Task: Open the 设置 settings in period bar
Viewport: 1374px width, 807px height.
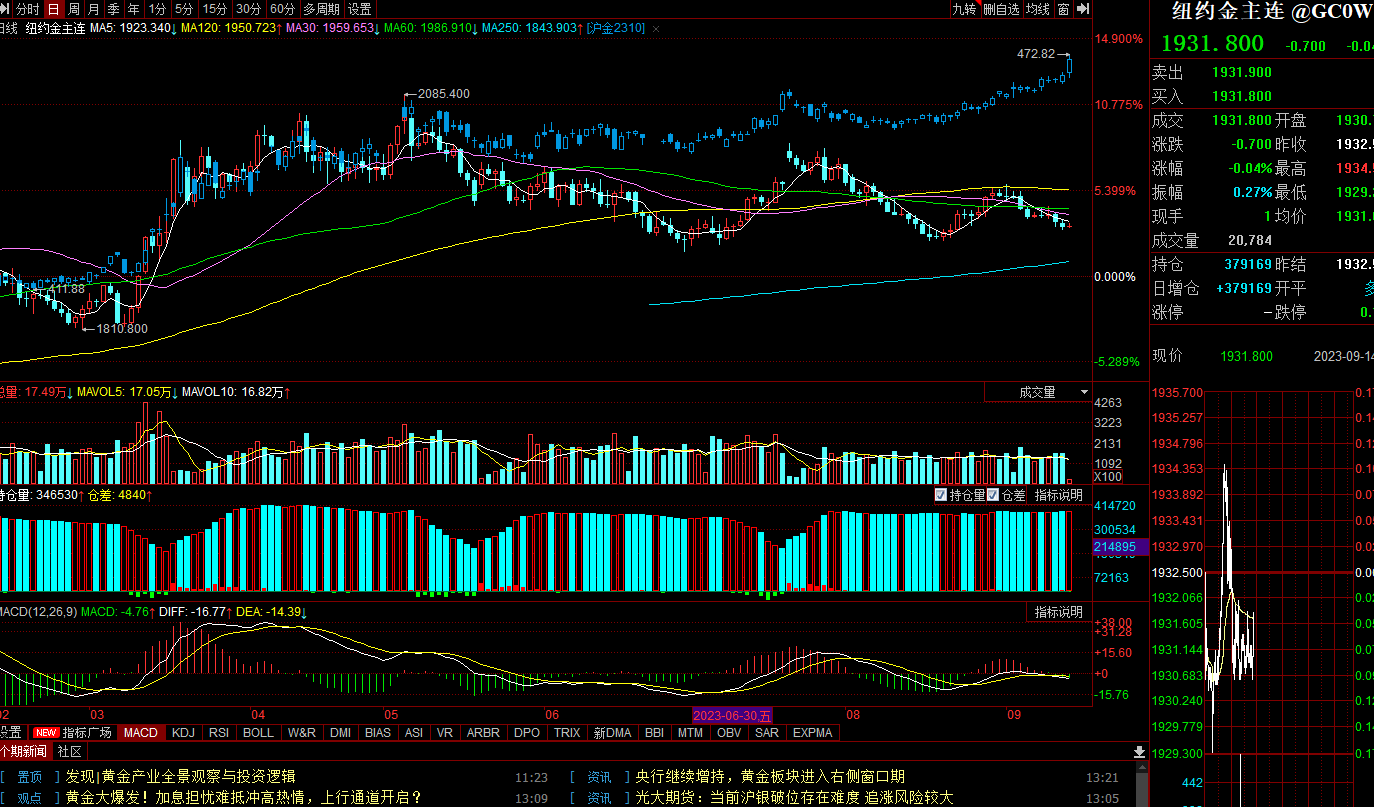Action: point(360,9)
